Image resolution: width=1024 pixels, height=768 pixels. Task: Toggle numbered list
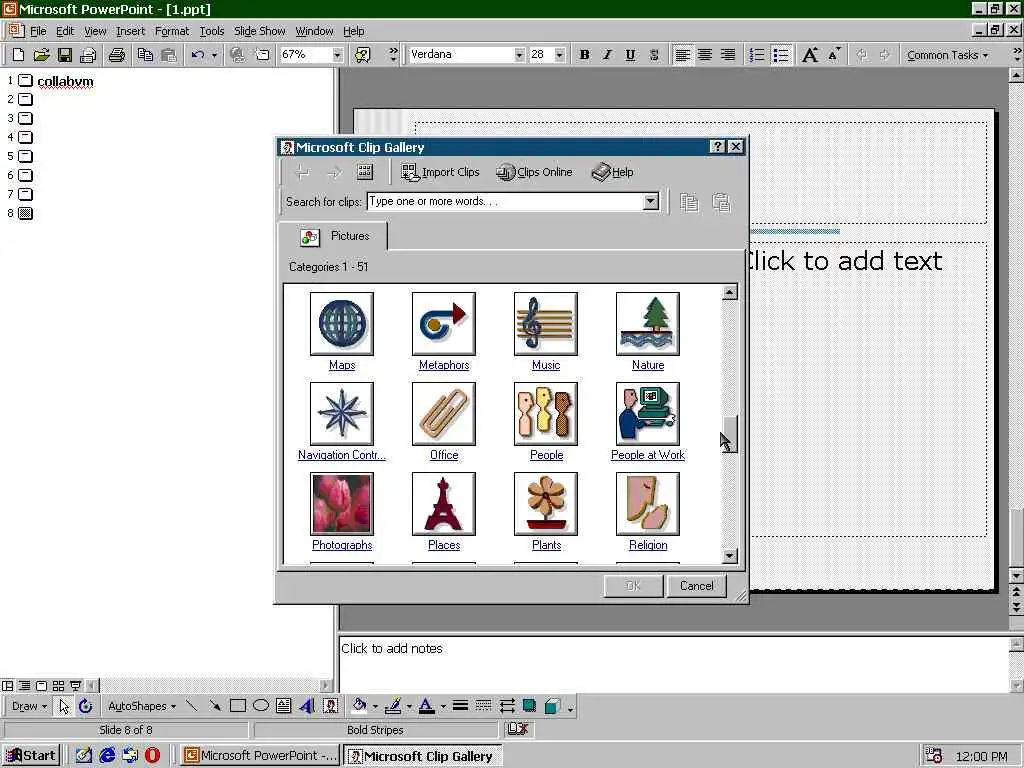coord(757,55)
